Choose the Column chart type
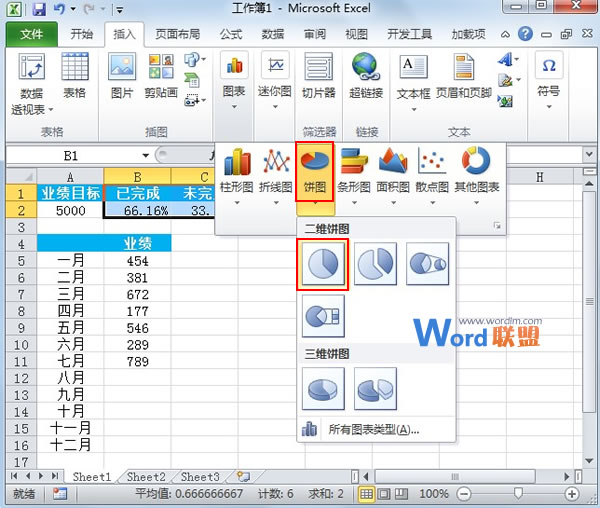 [237, 174]
